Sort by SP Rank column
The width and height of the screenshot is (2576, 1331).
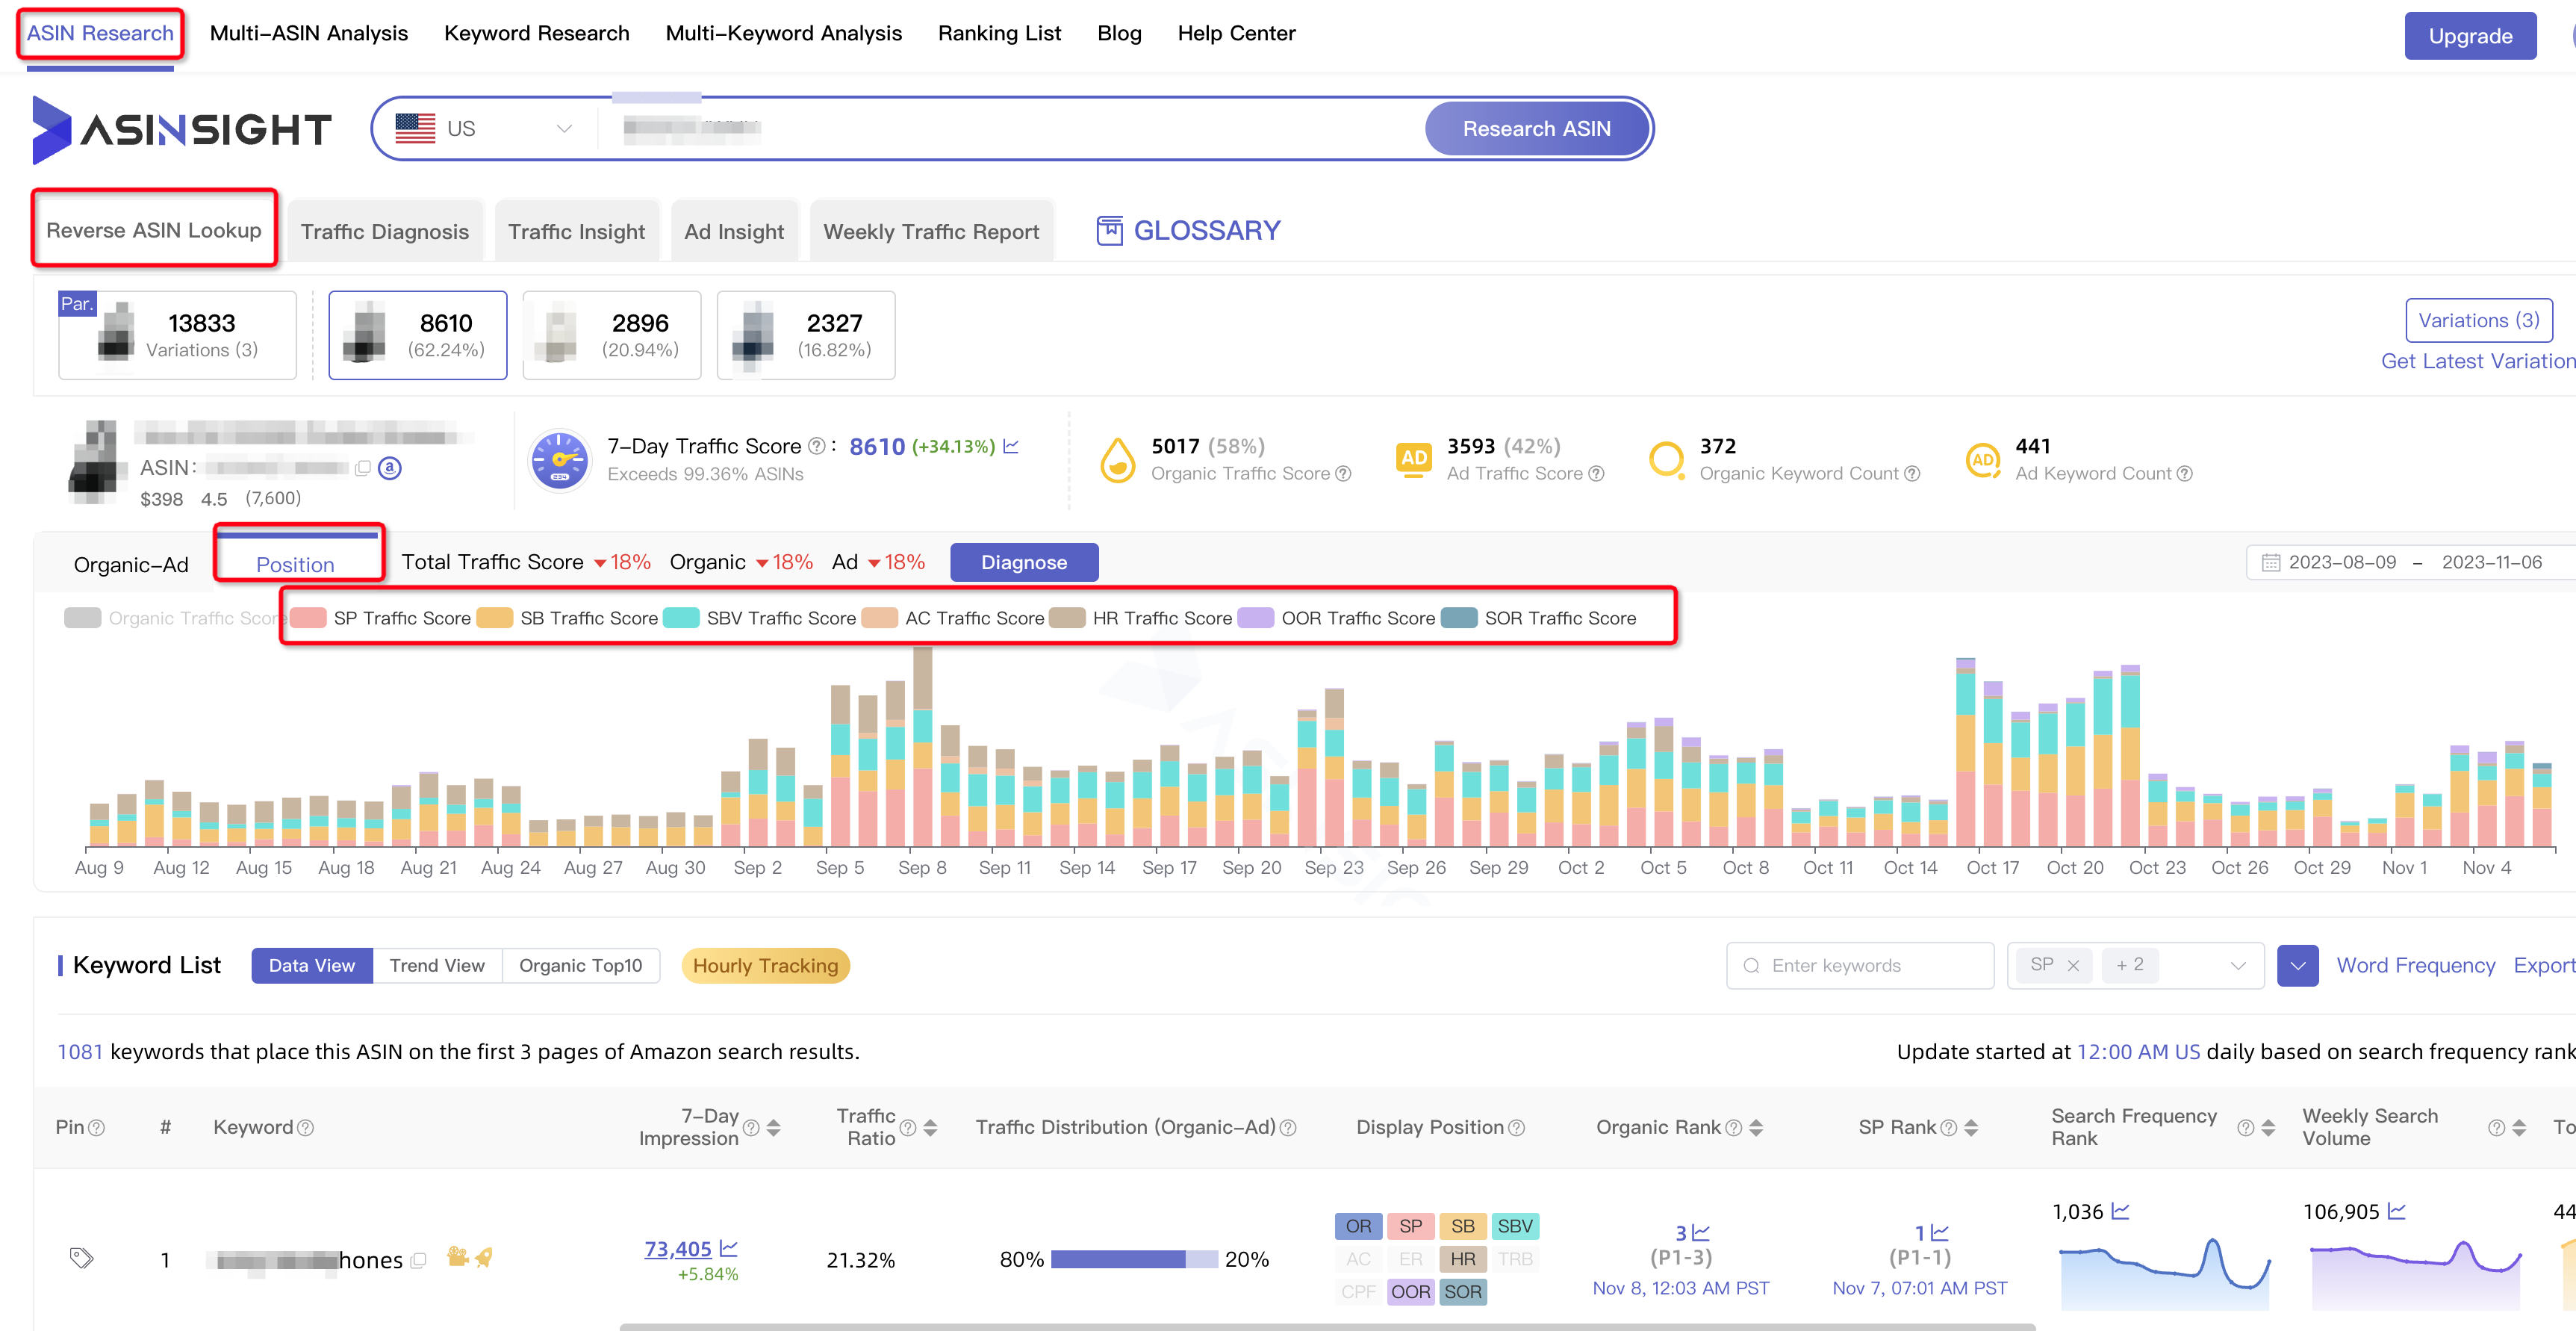(x=1971, y=1127)
